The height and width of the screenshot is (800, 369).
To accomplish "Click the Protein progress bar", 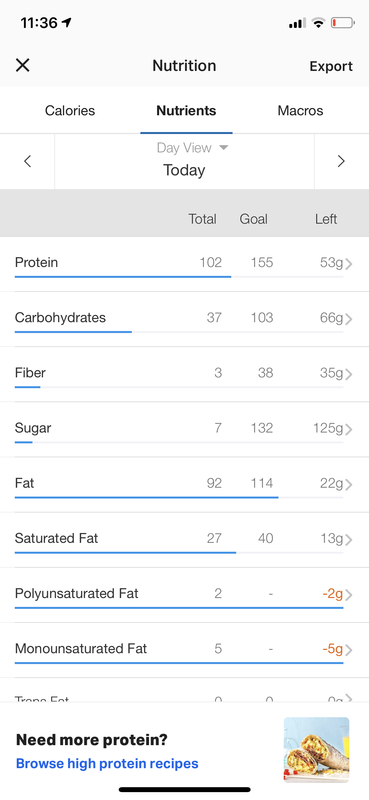I will (x=179, y=277).
